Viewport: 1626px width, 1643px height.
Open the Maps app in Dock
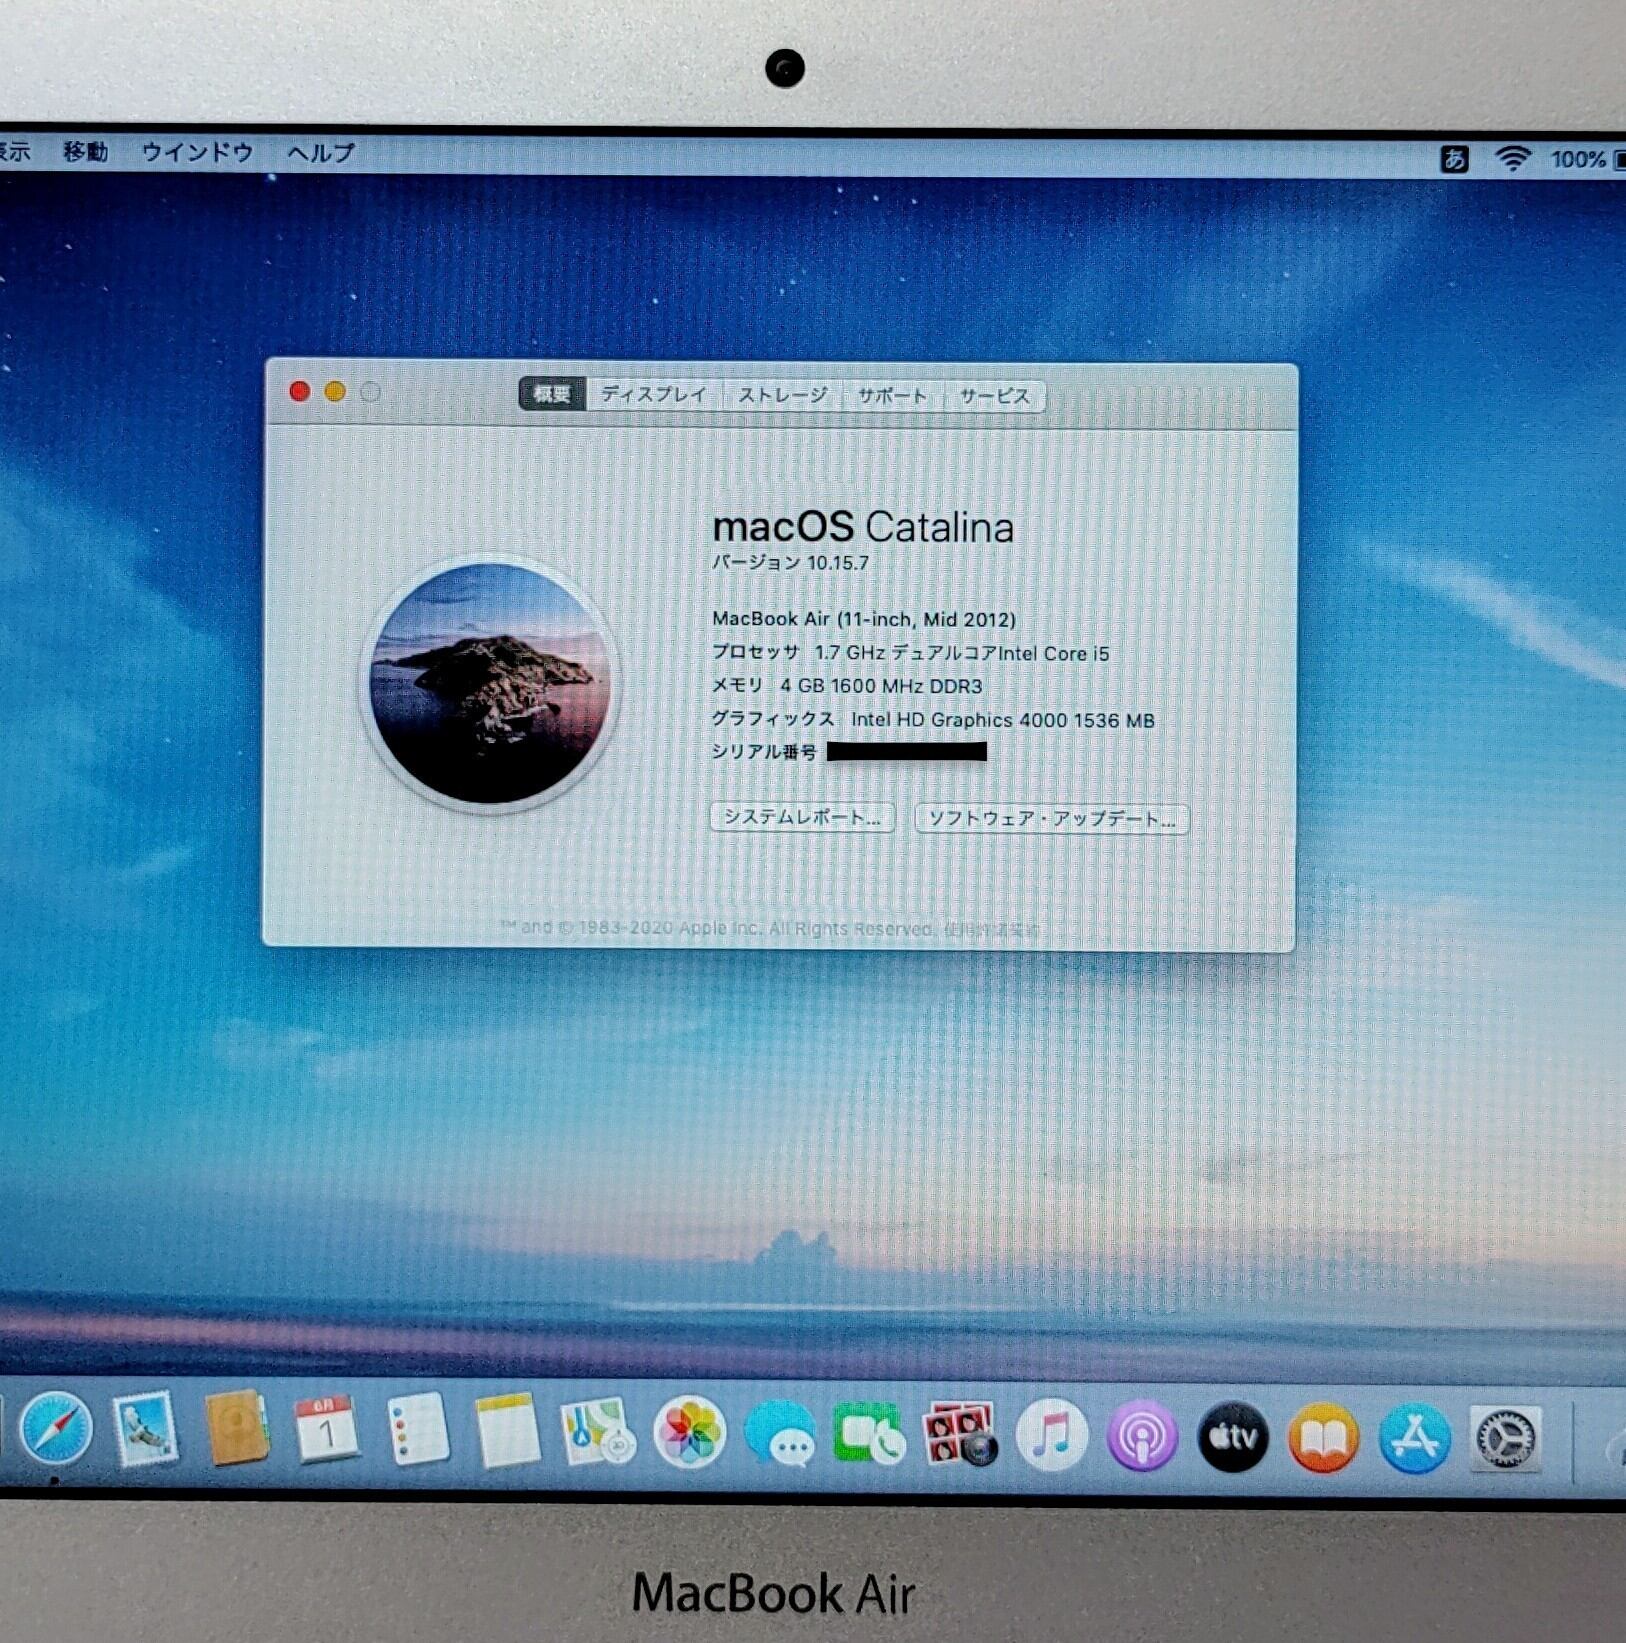(x=597, y=1432)
